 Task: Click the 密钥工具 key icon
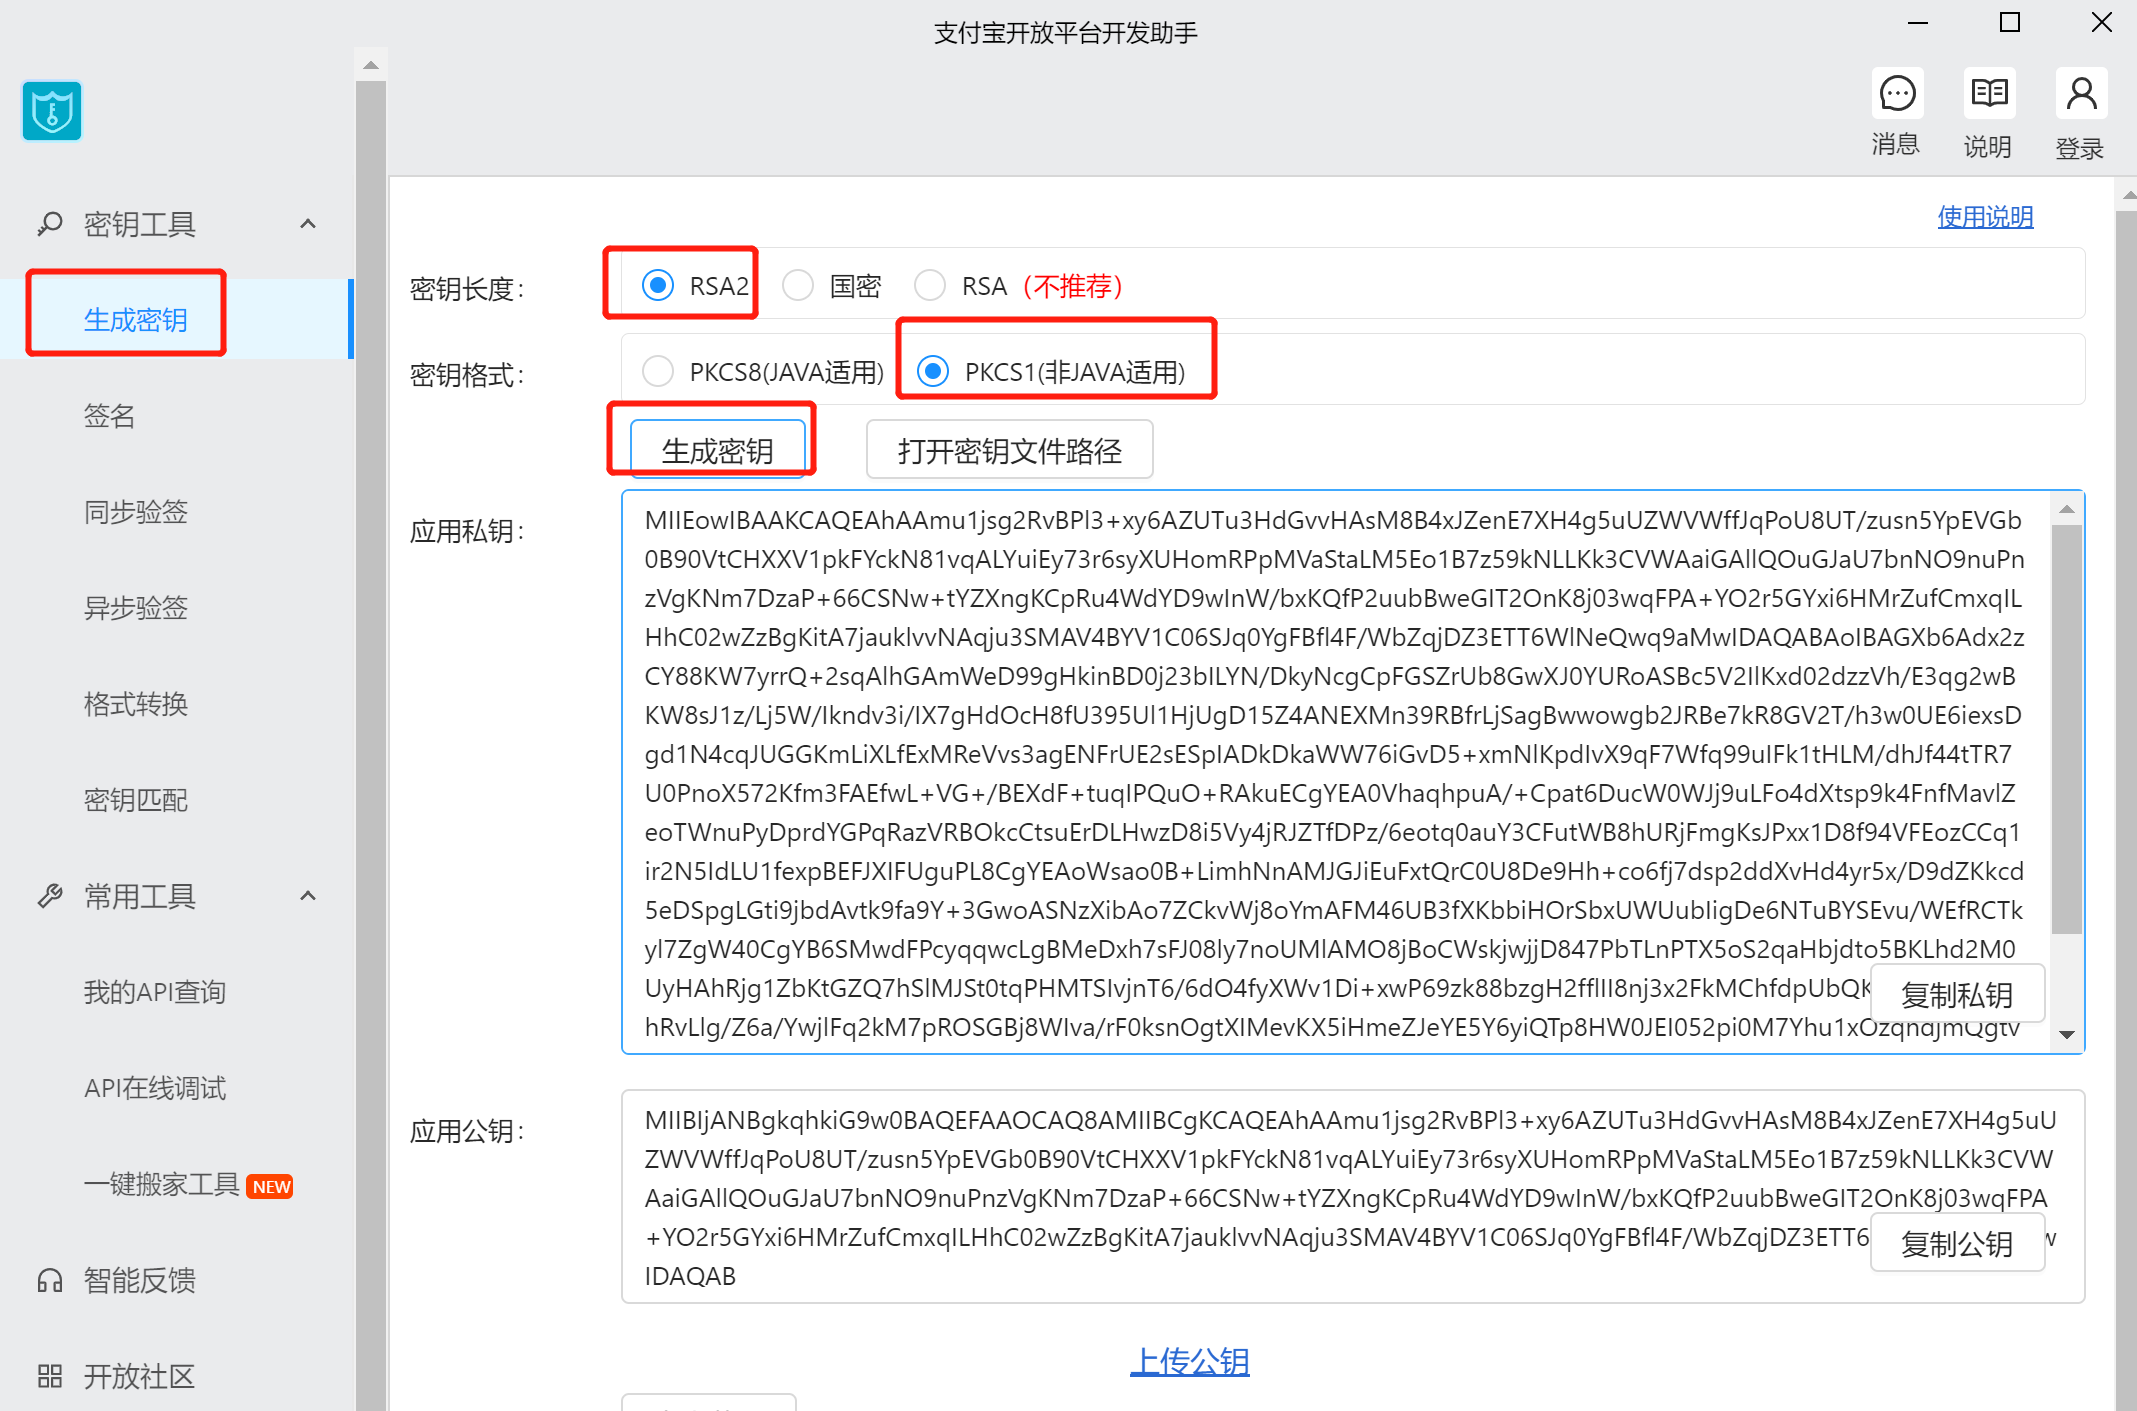[49, 224]
